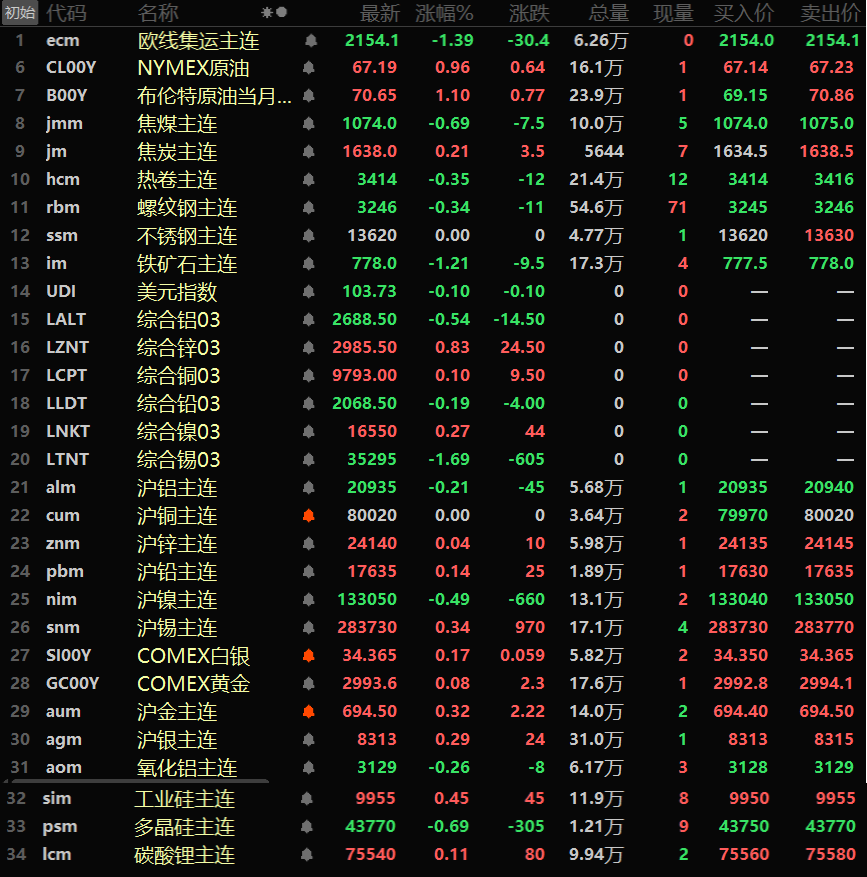867x877 pixels.
Task: Click the round dot icon in header
Action: [282, 13]
